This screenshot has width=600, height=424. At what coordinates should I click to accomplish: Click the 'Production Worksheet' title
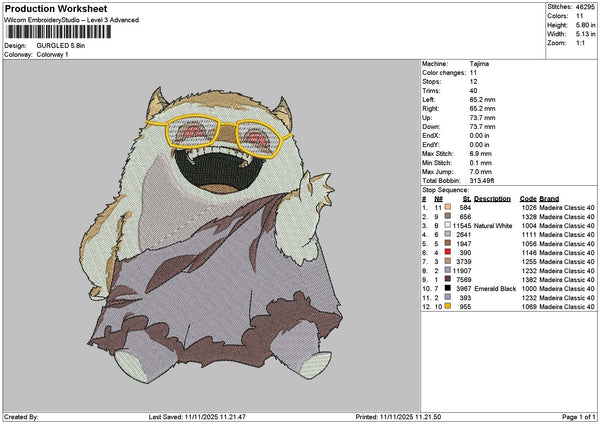coord(56,9)
